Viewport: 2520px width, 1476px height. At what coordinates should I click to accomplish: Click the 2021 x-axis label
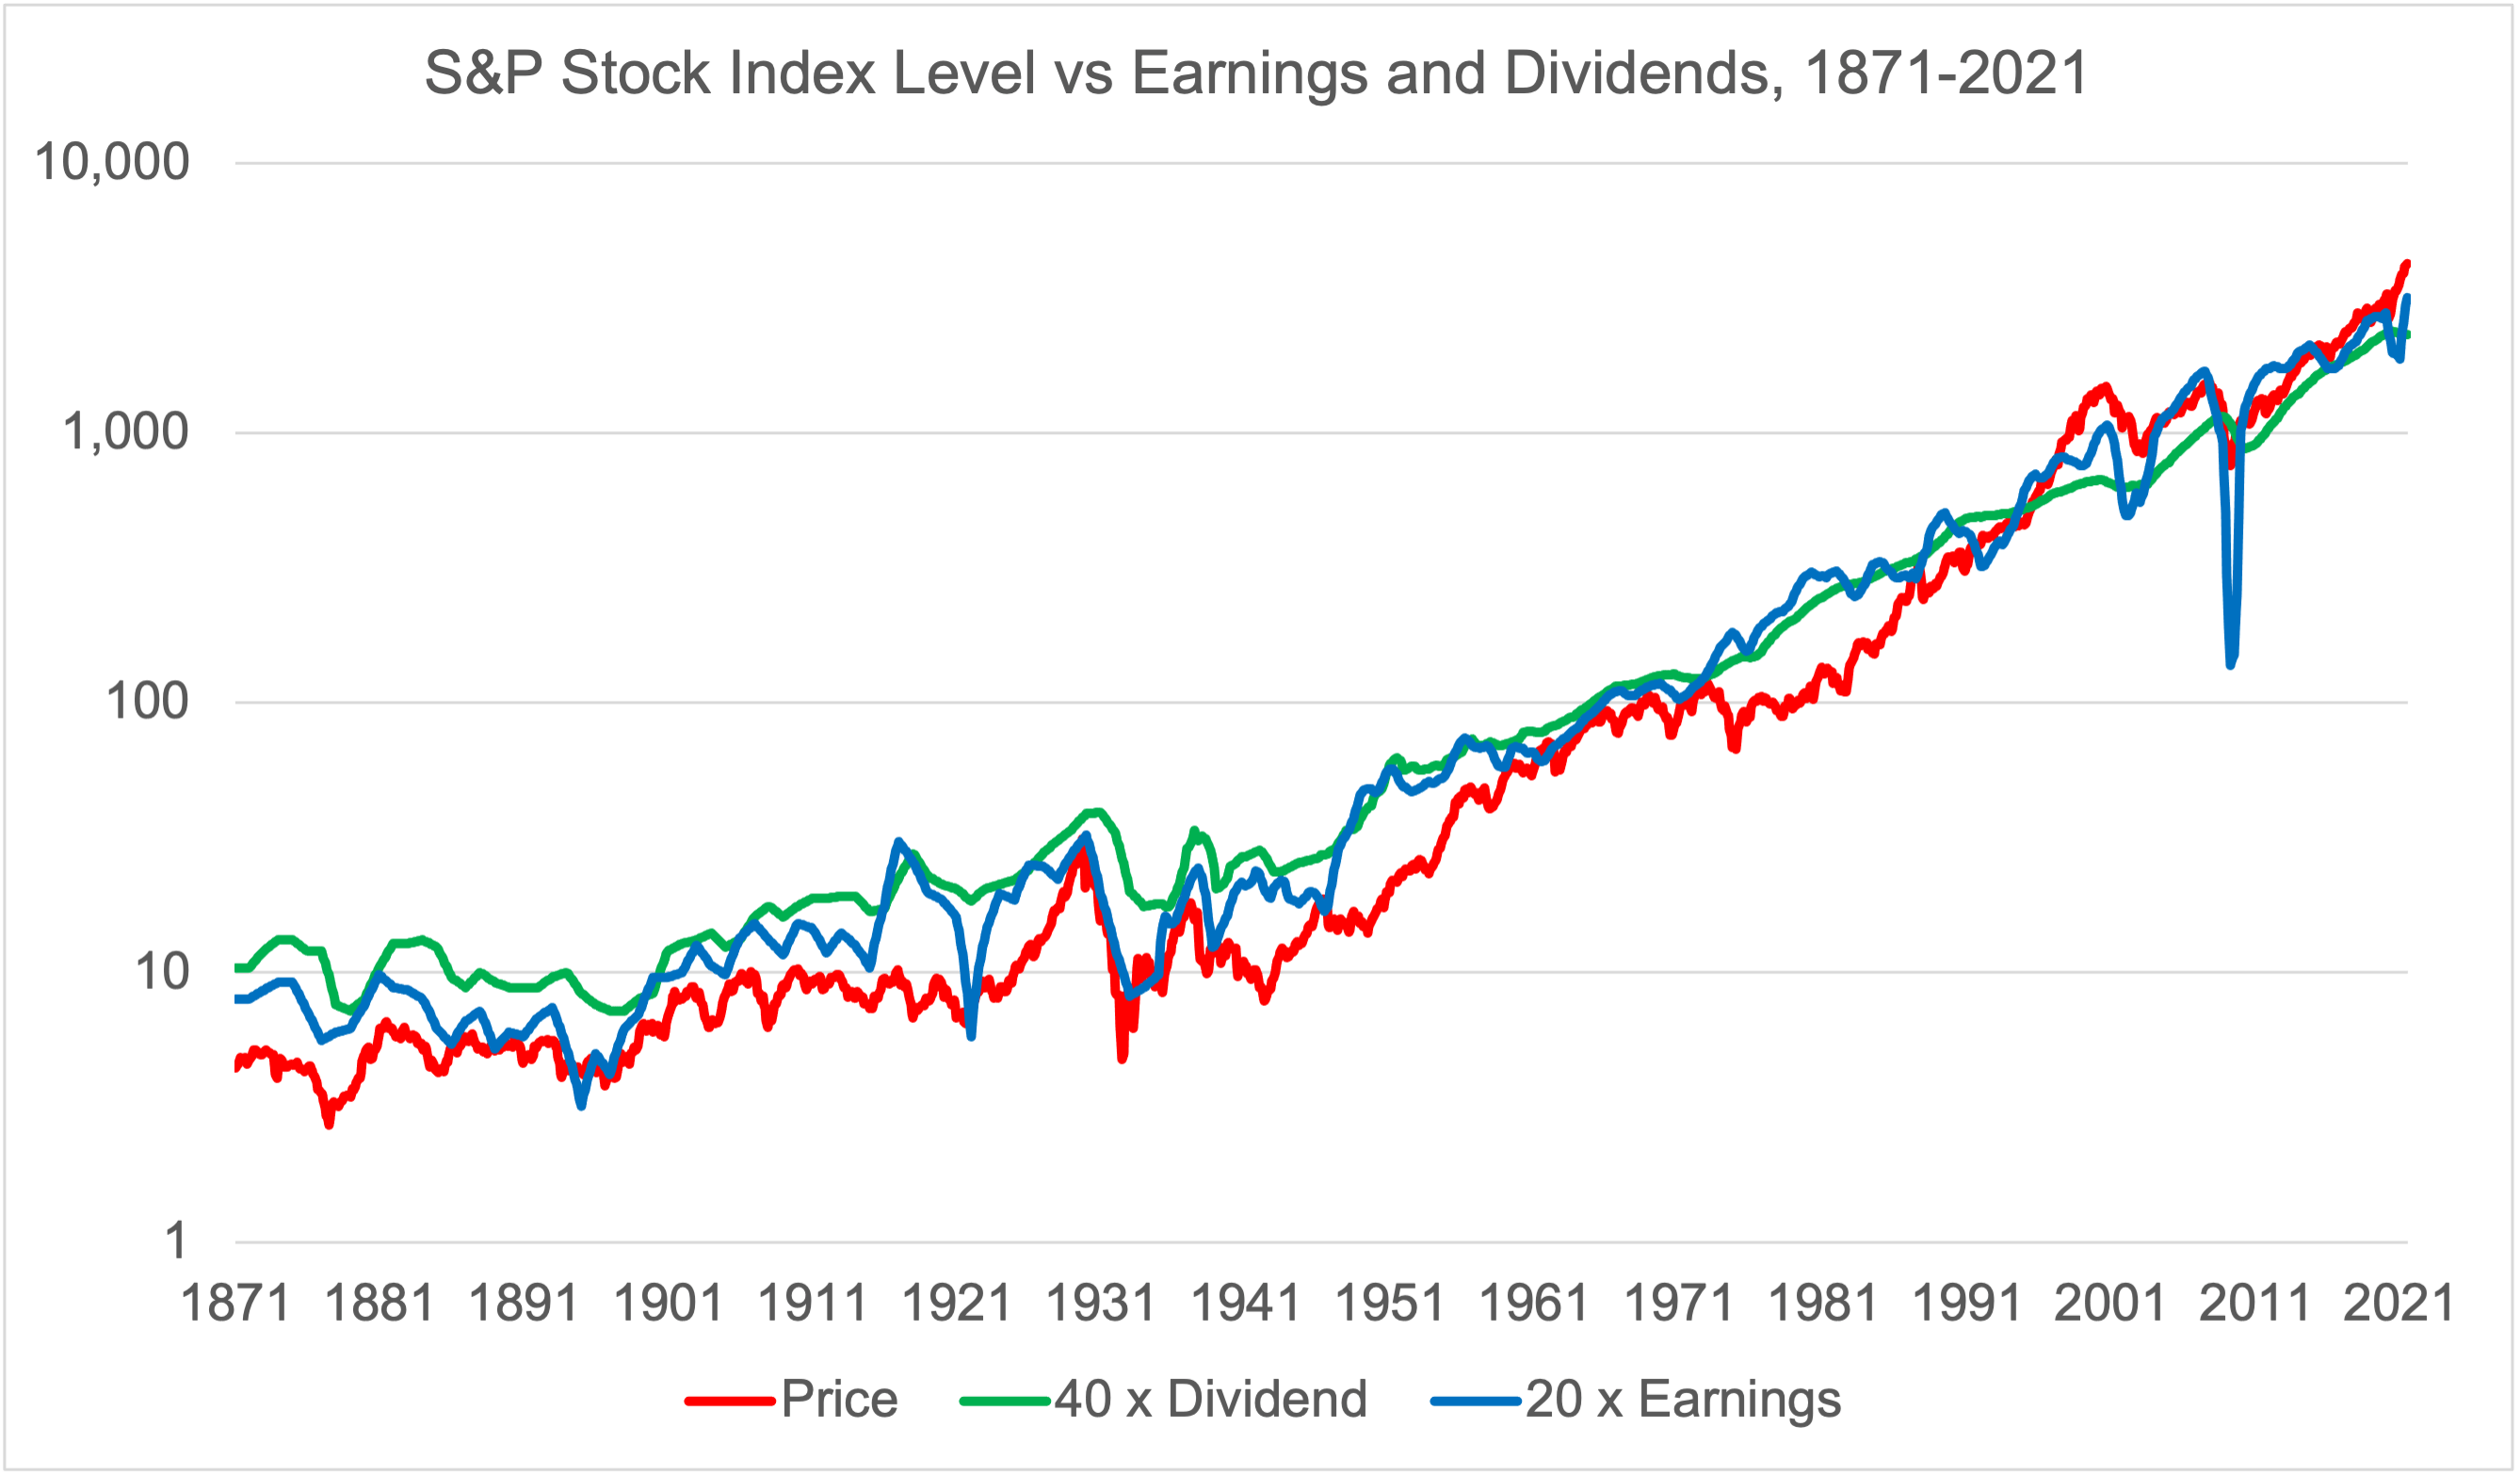pyautogui.click(x=2399, y=1305)
